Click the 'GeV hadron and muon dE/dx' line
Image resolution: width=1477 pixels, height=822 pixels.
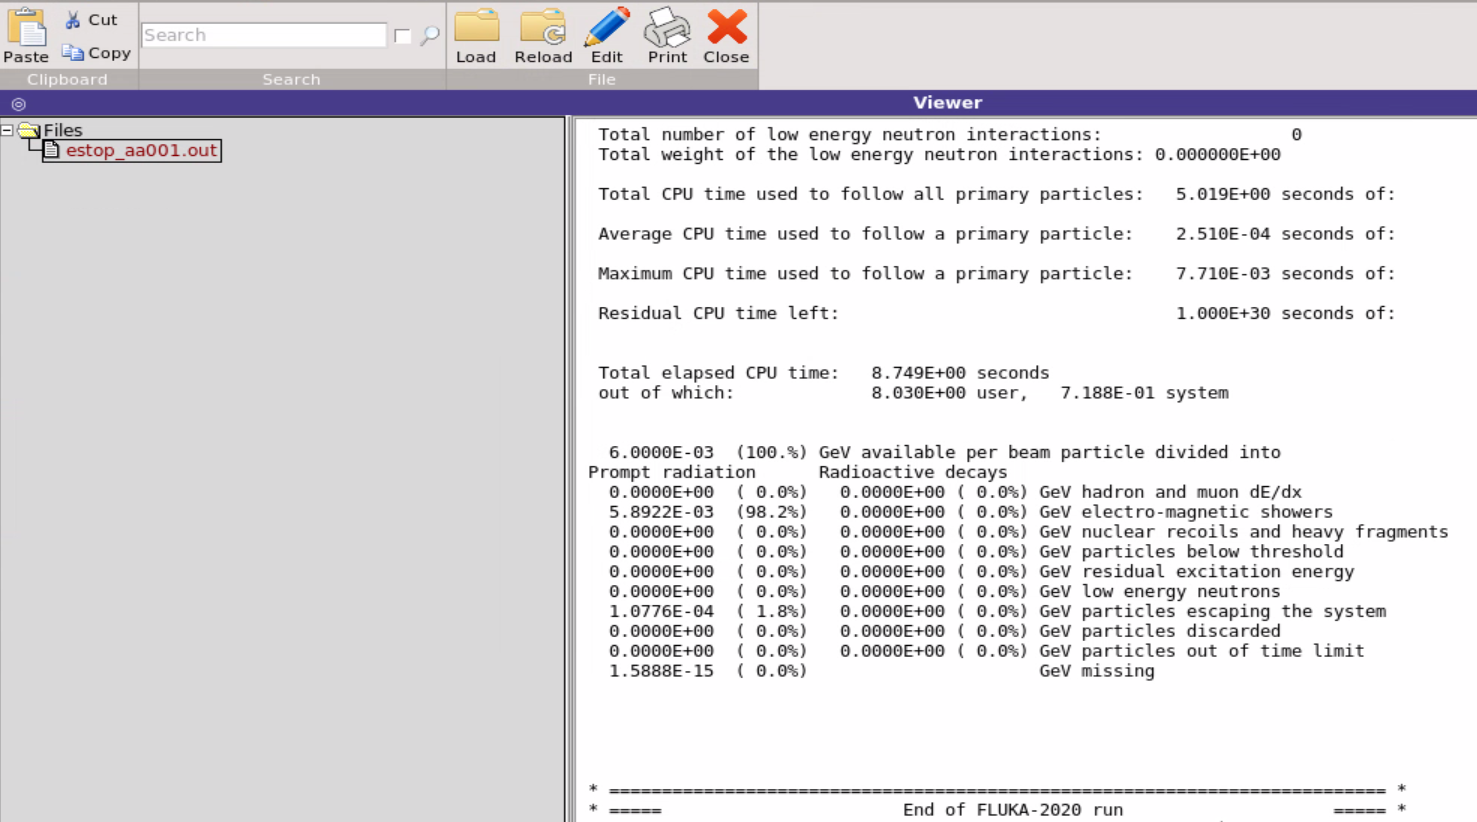[1170, 492]
